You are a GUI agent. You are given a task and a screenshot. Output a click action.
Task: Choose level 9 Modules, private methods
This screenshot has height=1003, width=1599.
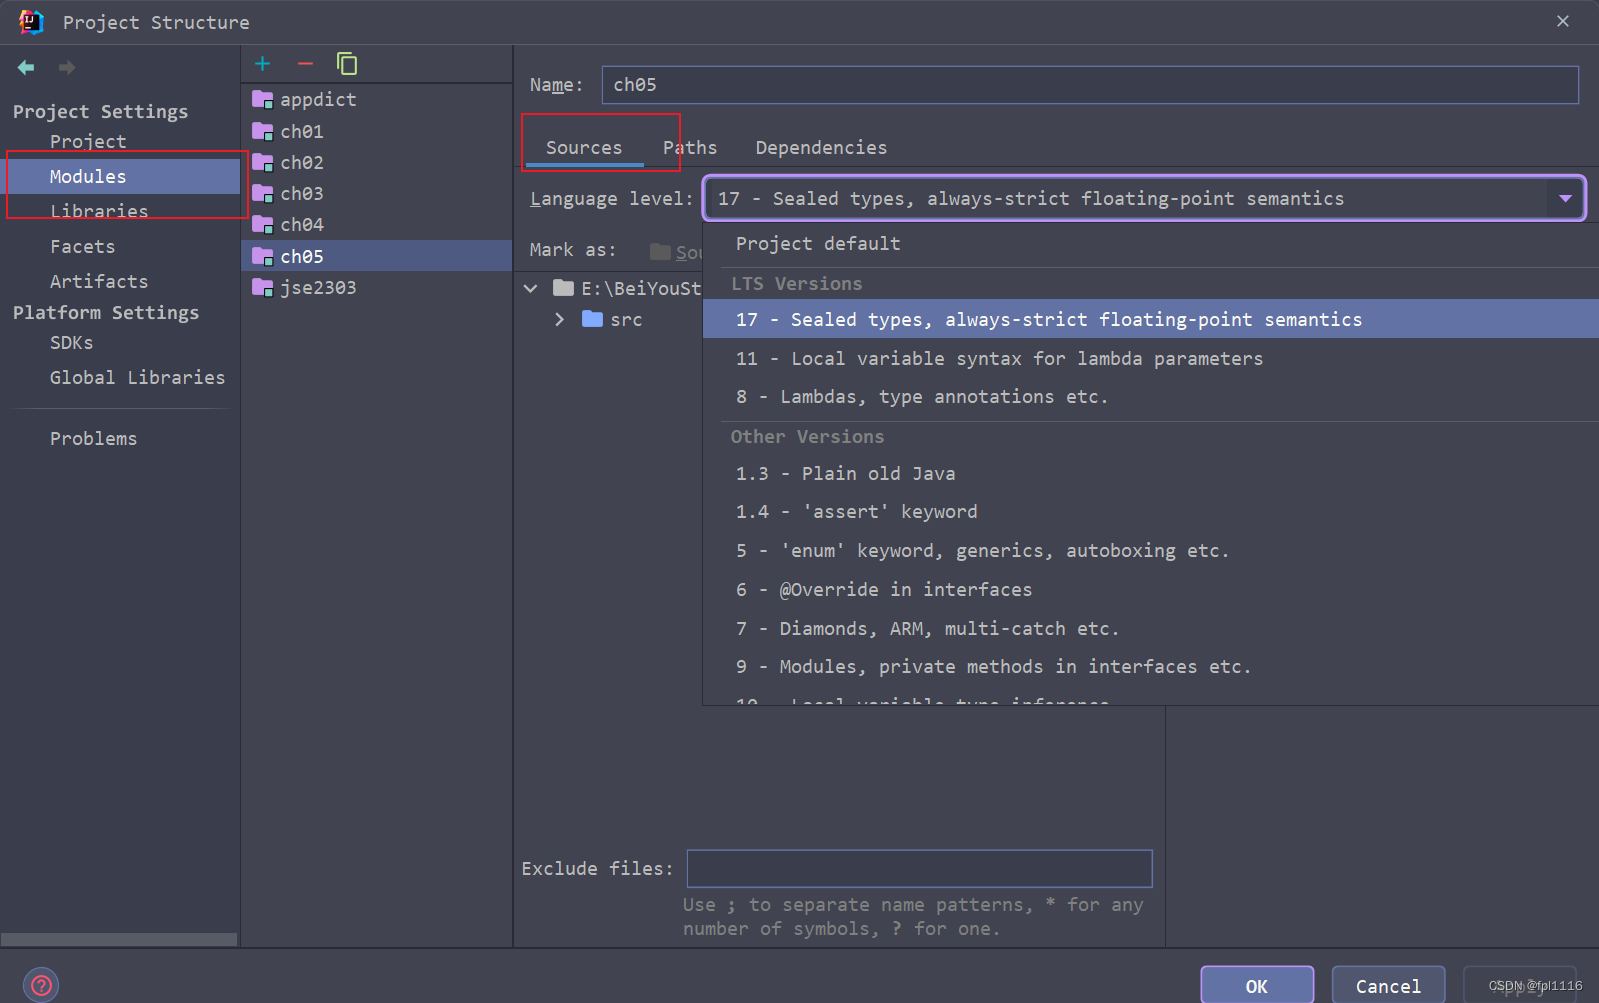pos(1150,666)
